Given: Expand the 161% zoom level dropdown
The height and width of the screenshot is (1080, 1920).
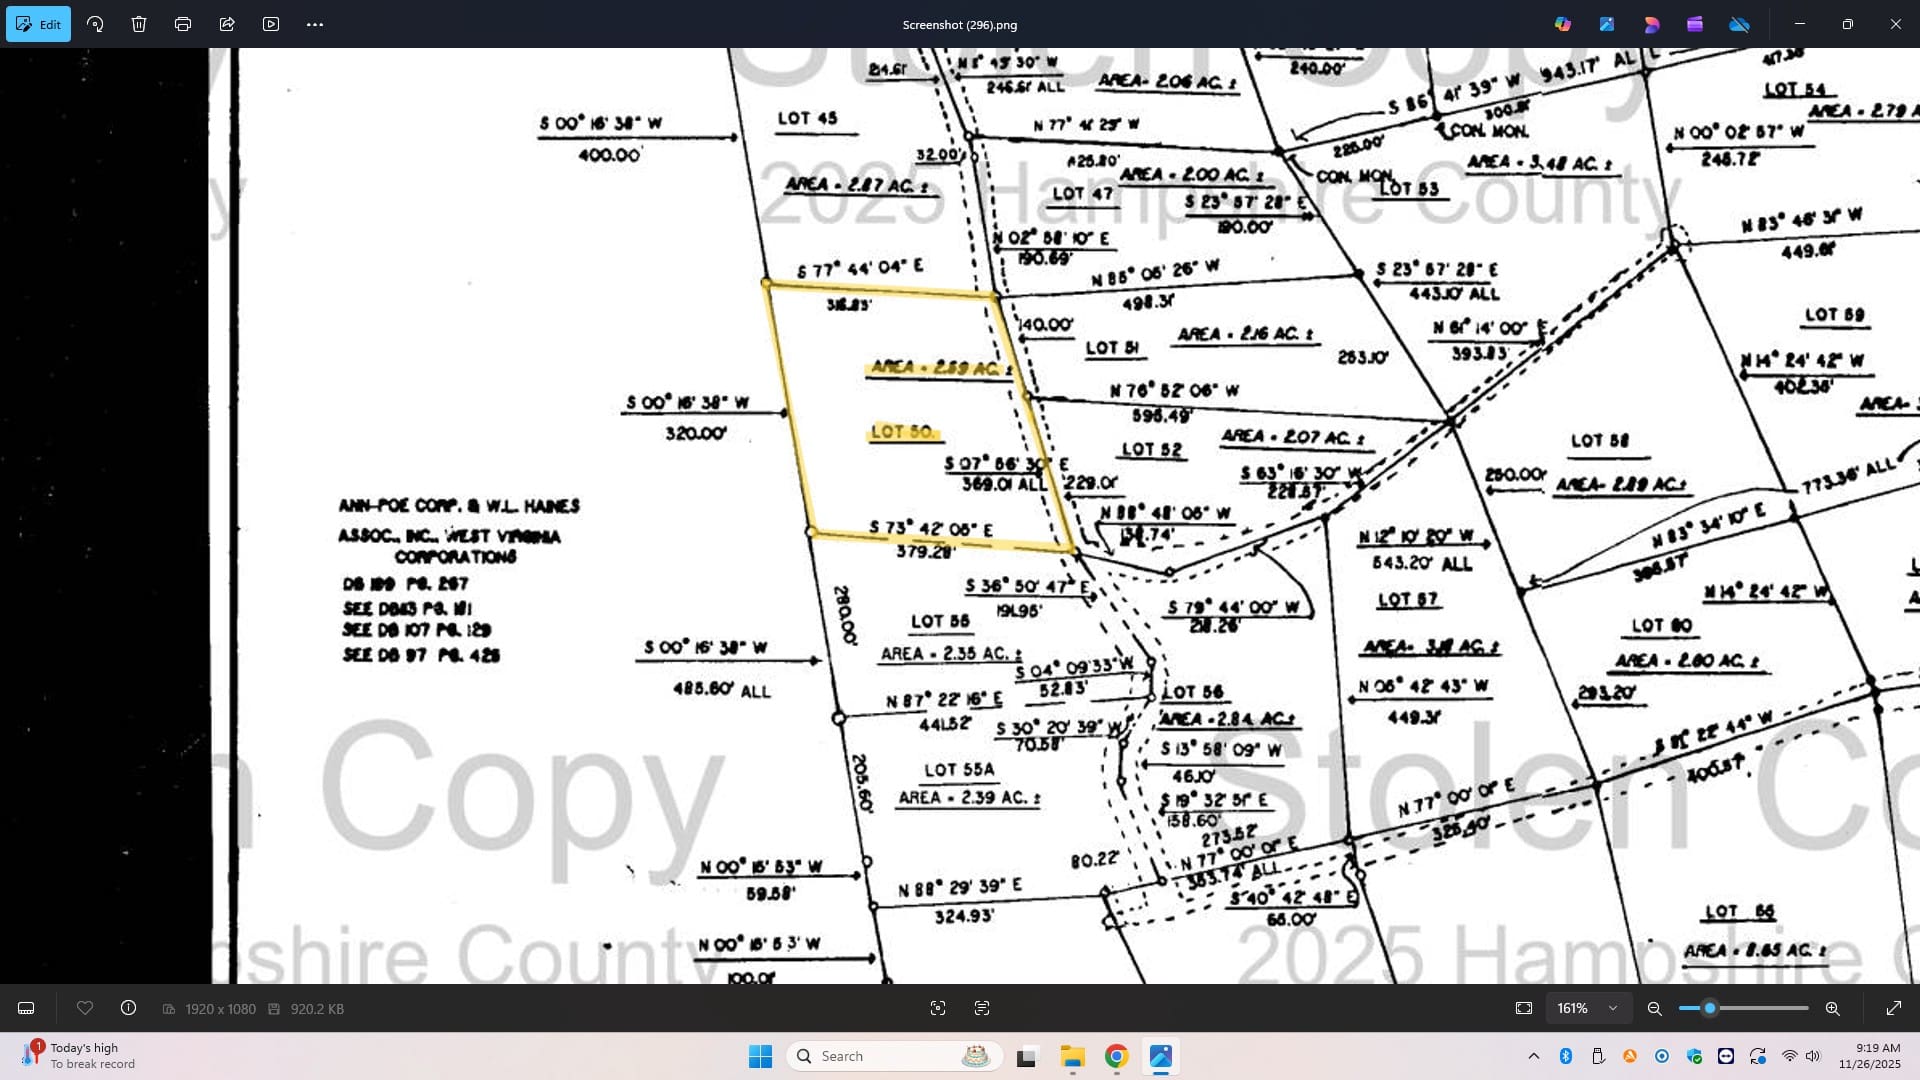Looking at the screenshot, I should click(x=1612, y=1008).
